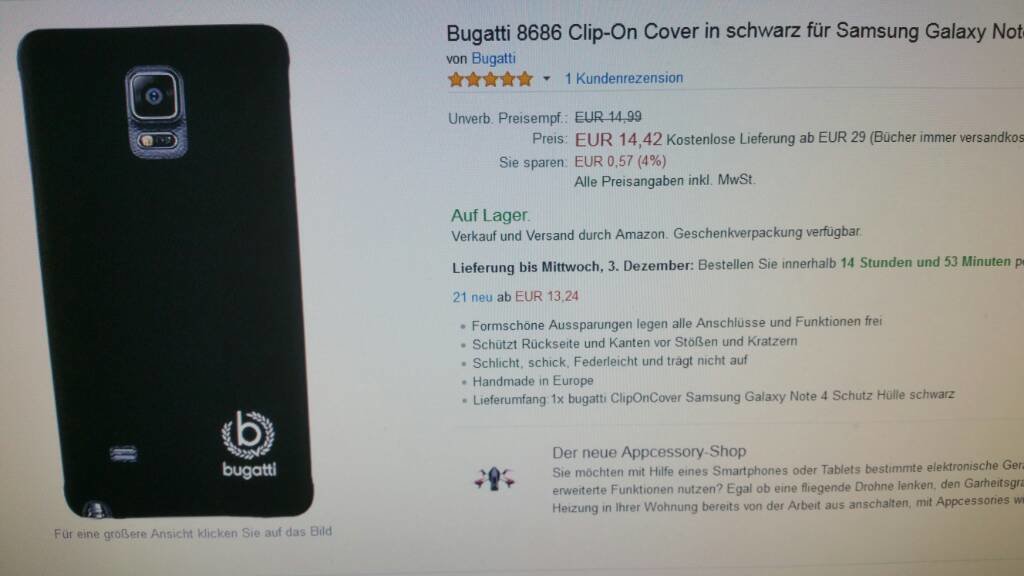Click the Sie sparen EUR 0,57 amount
Screen dimensions: 1024x576
click(620, 161)
